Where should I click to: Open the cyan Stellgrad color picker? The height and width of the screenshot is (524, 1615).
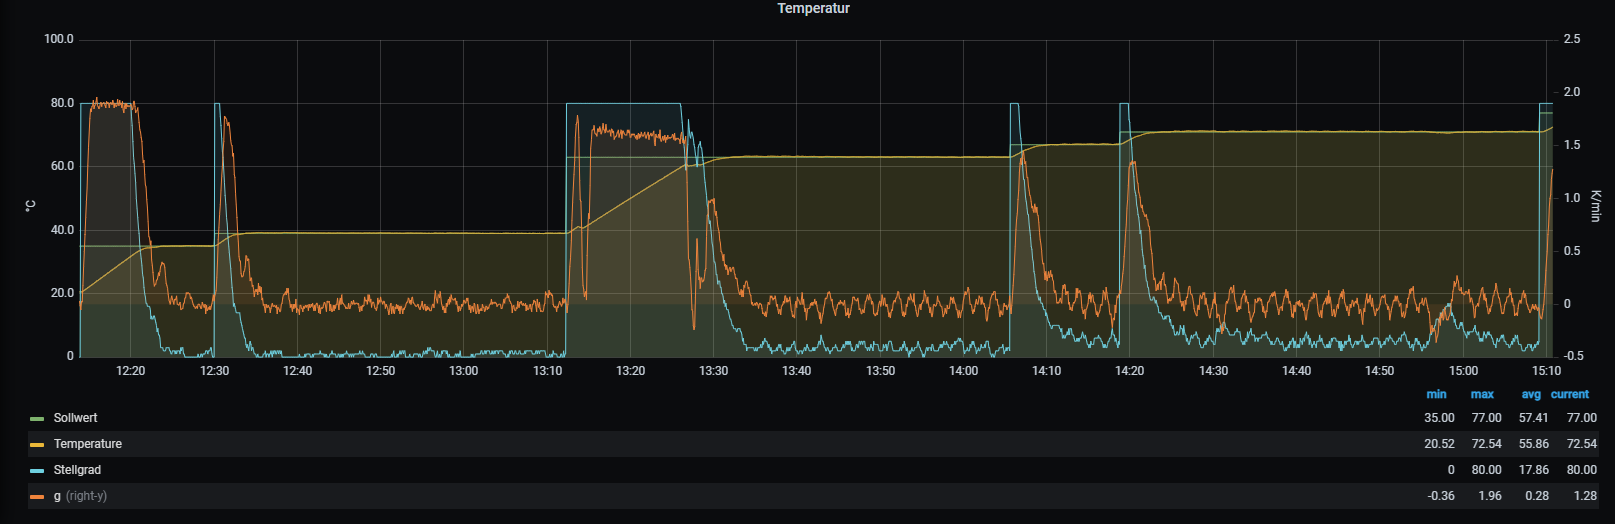37,471
